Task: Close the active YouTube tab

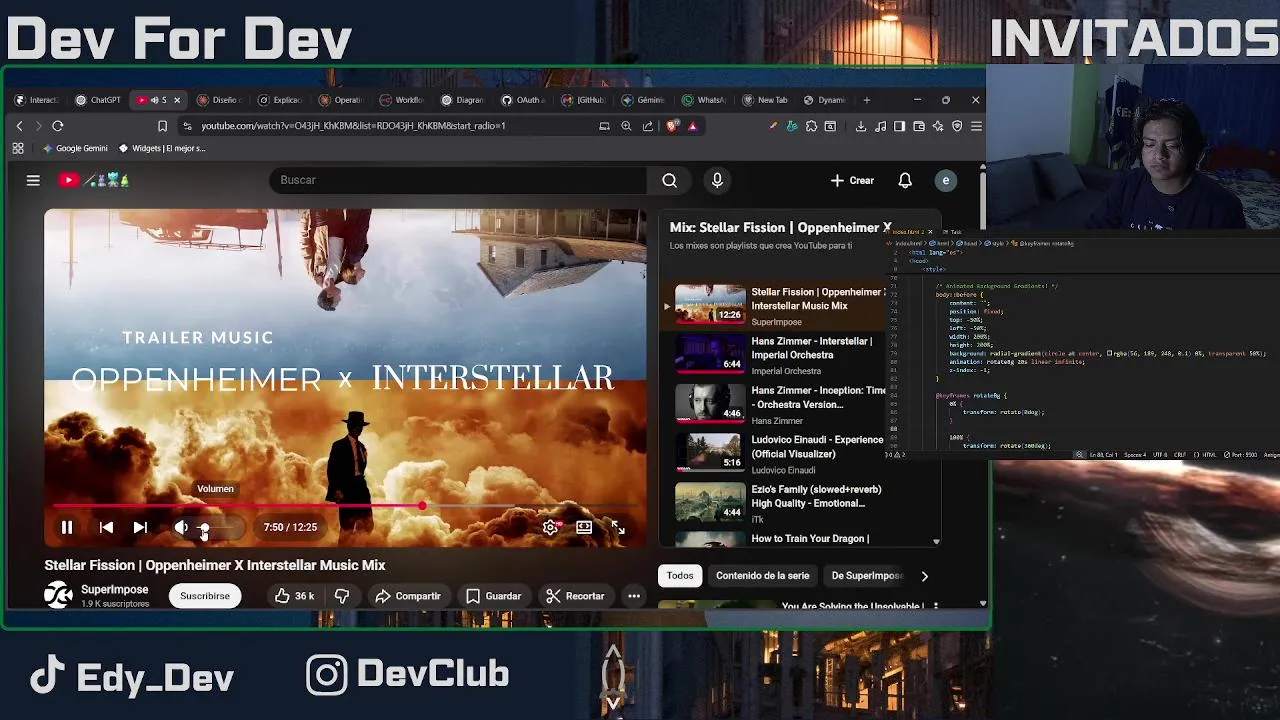Action: click(x=177, y=100)
